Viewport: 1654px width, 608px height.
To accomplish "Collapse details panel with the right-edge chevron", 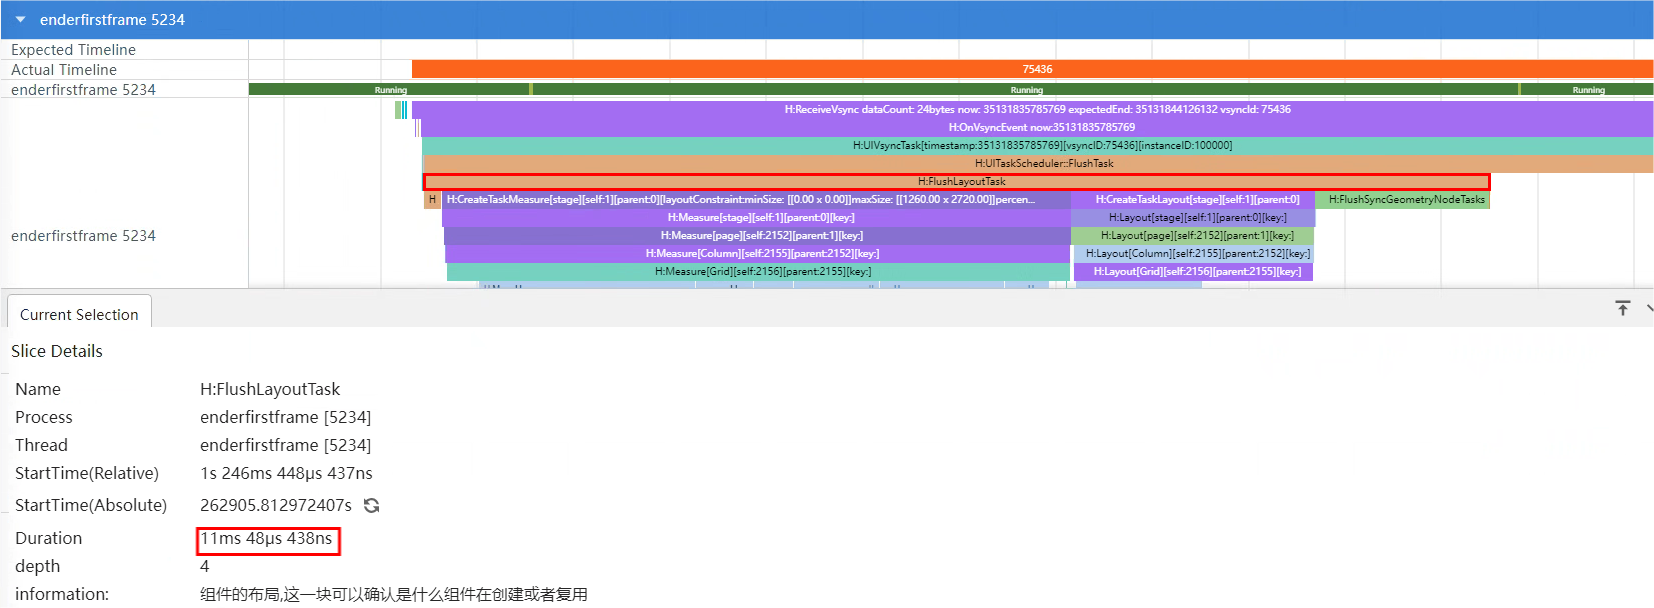I will point(1648,308).
